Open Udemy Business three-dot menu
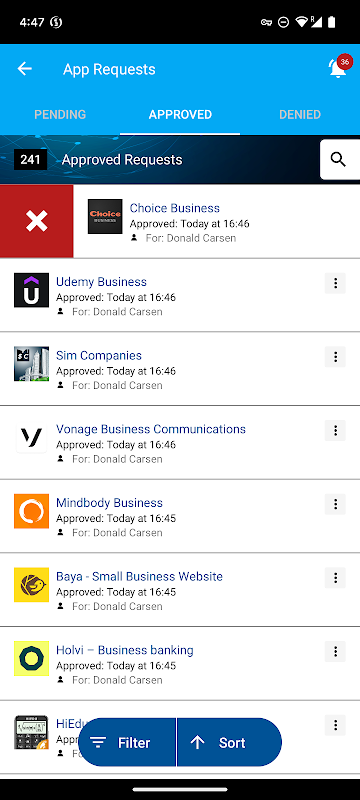Screen dimensions: 360x800 click(x=335, y=283)
